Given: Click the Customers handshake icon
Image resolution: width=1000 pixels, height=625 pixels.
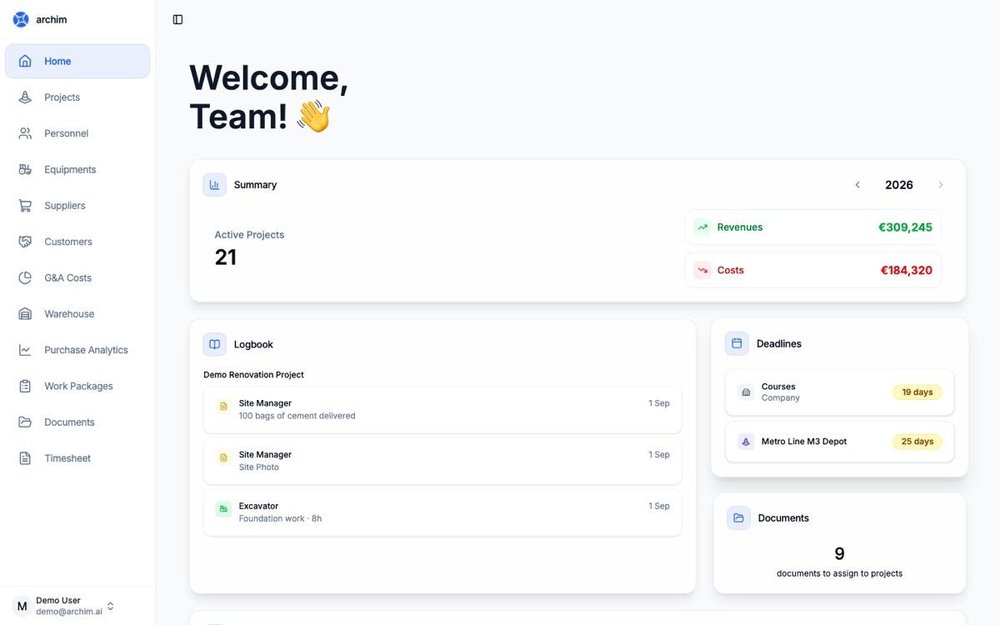Looking at the screenshot, I should click(x=25, y=242).
